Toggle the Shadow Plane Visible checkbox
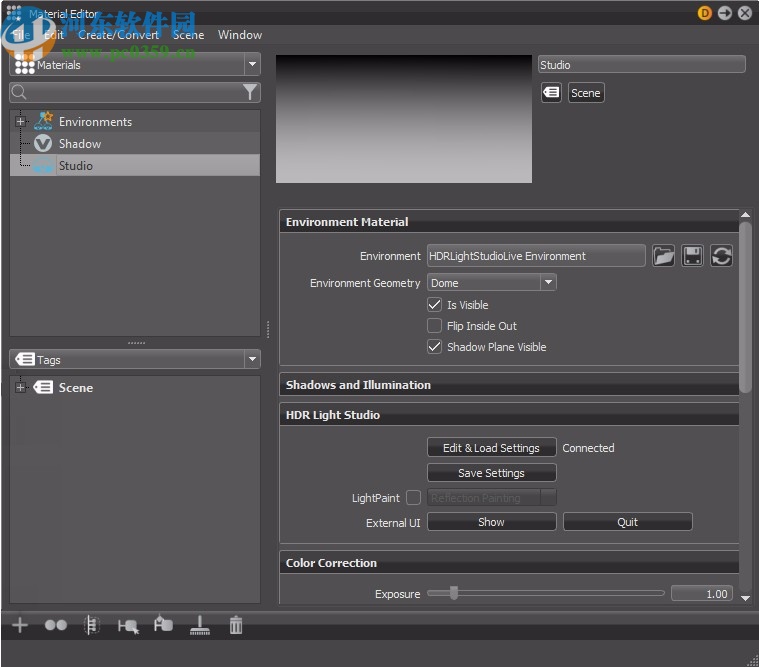The image size is (759, 667). coord(434,347)
